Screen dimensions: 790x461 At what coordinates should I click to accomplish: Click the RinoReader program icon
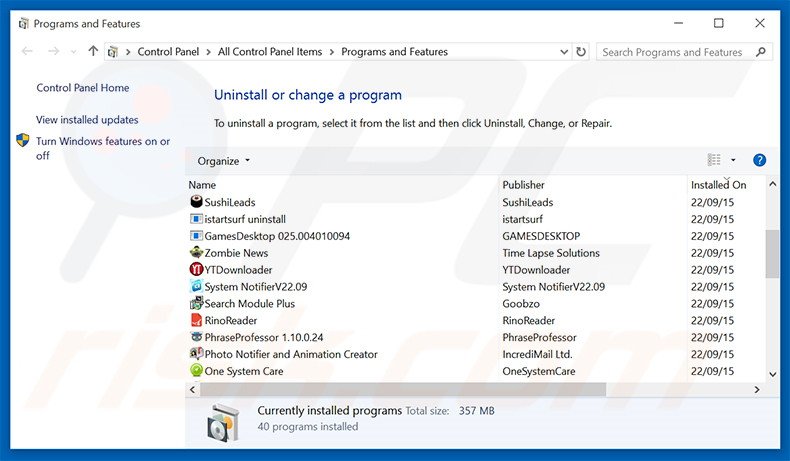(x=196, y=320)
